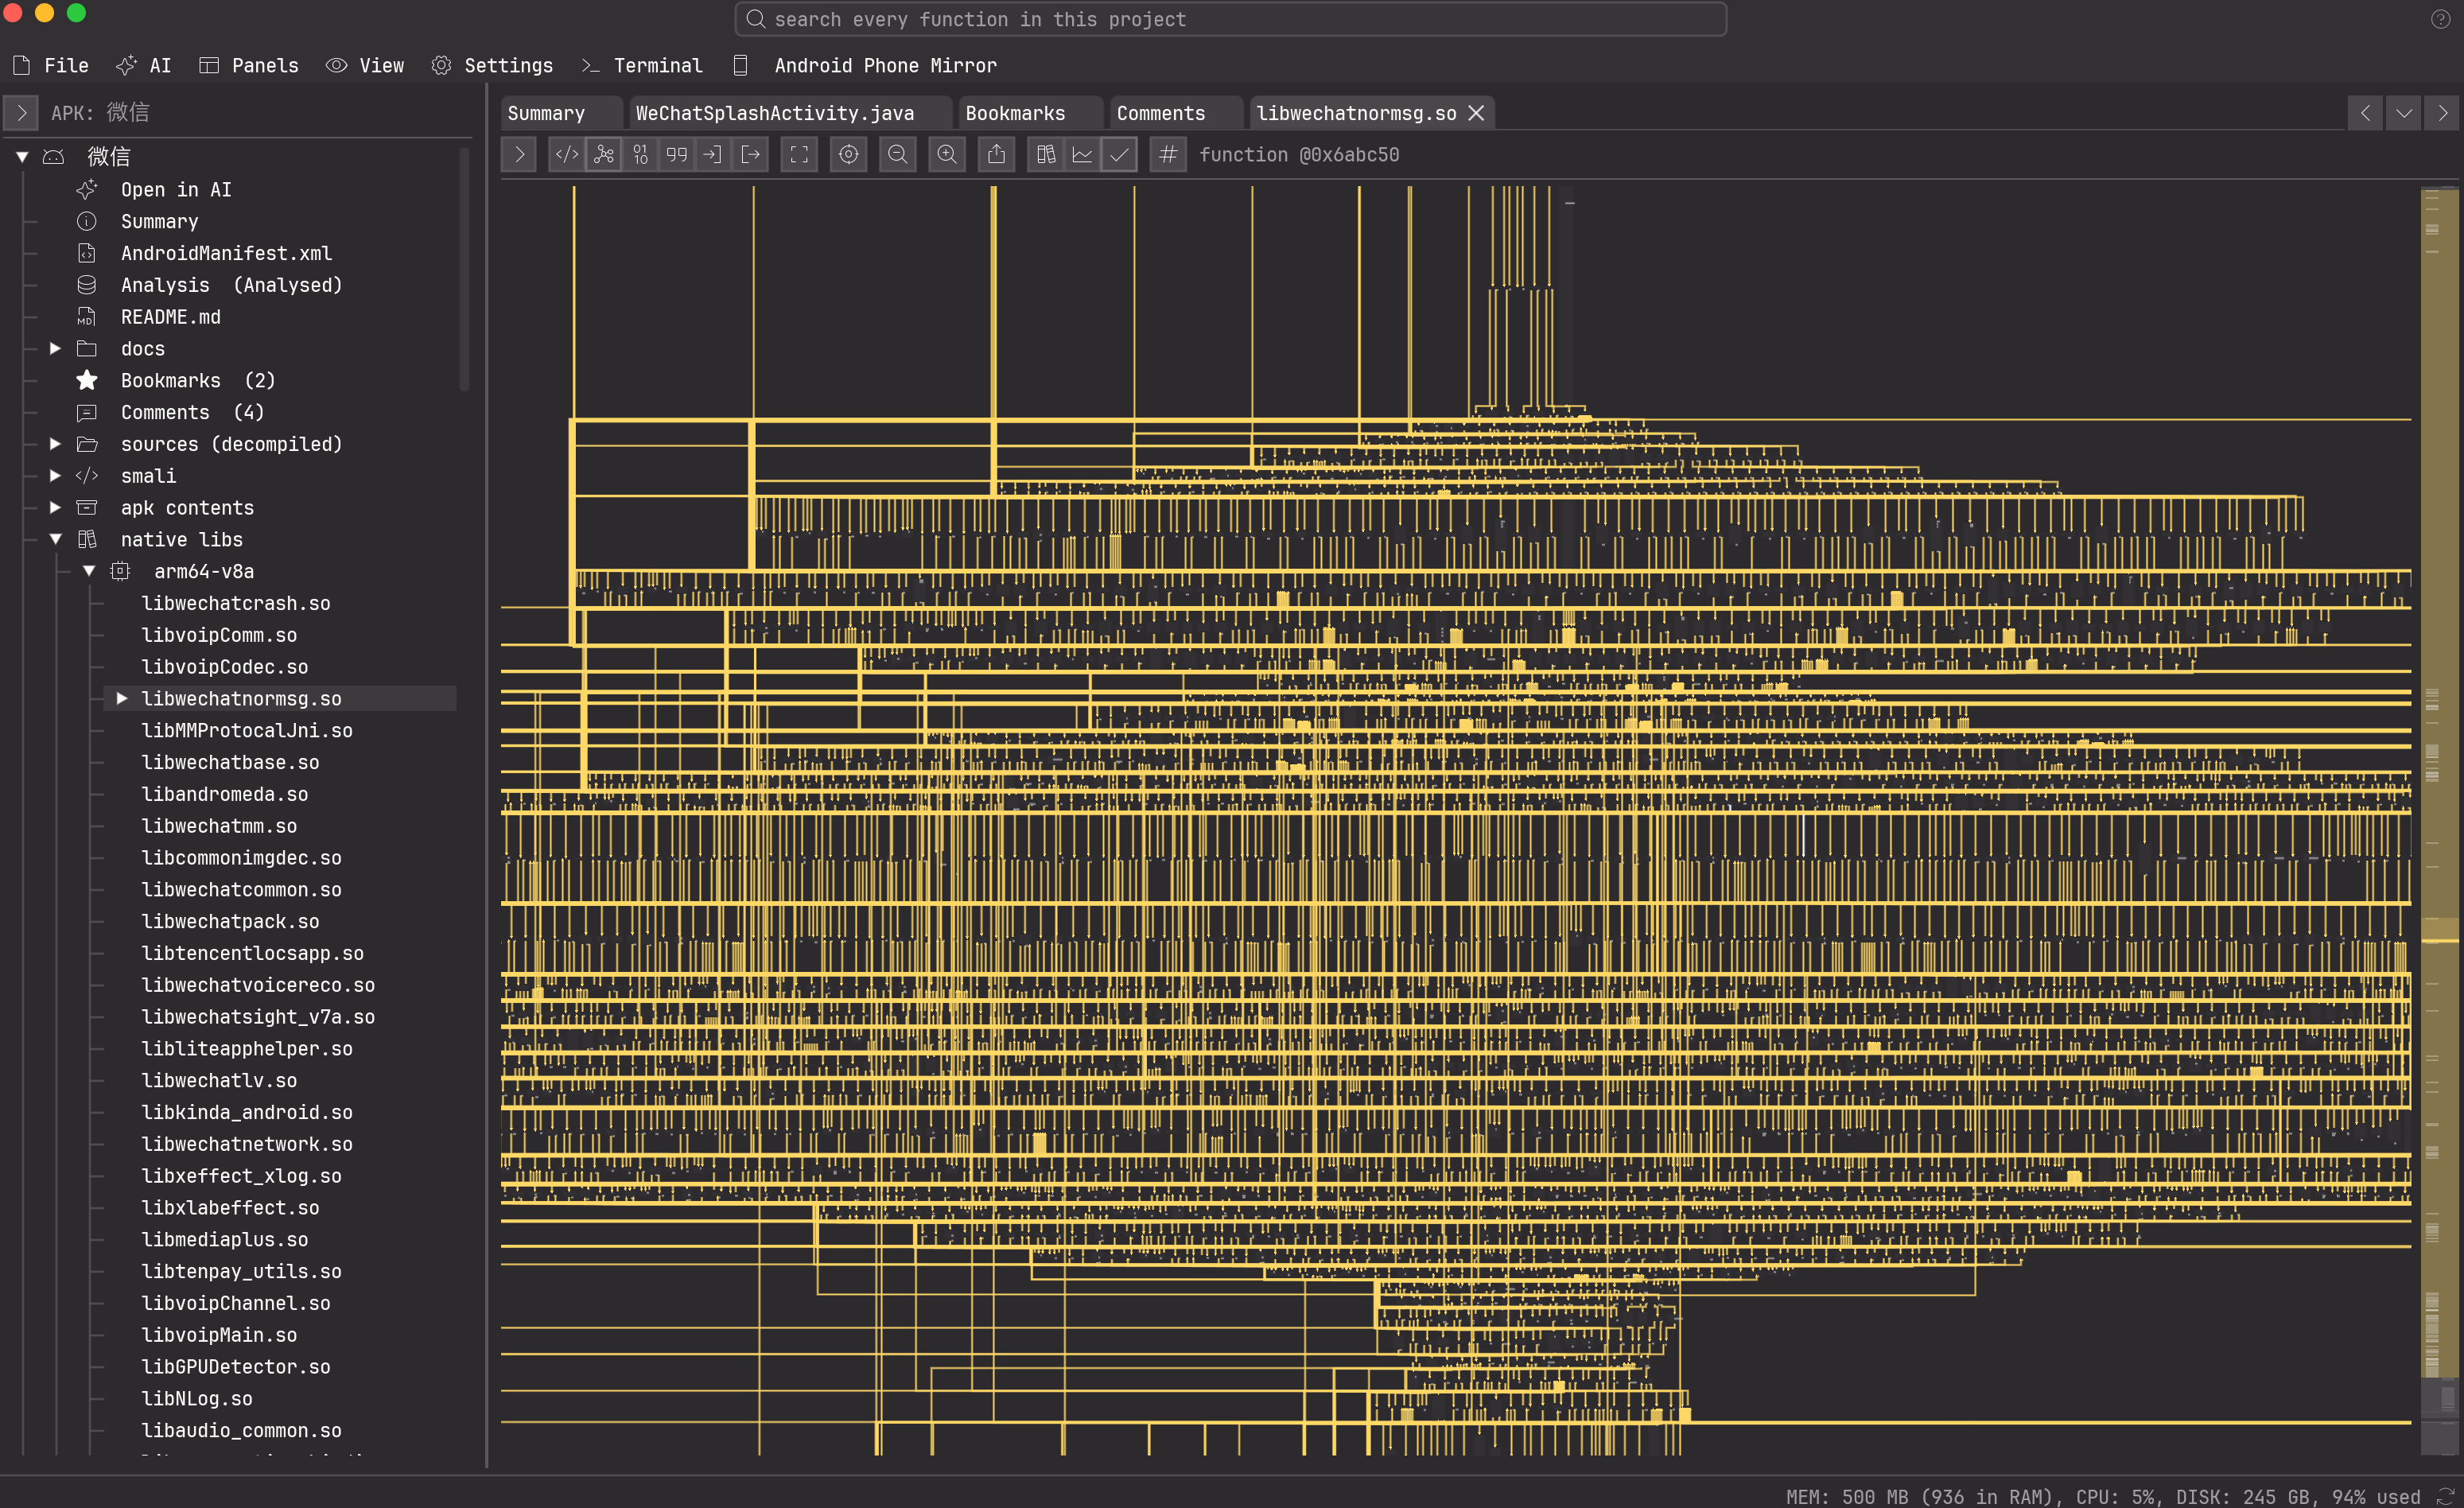Click the hash (#) address icon
This screenshot has height=1508, width=2464.
pos(1168,155)
